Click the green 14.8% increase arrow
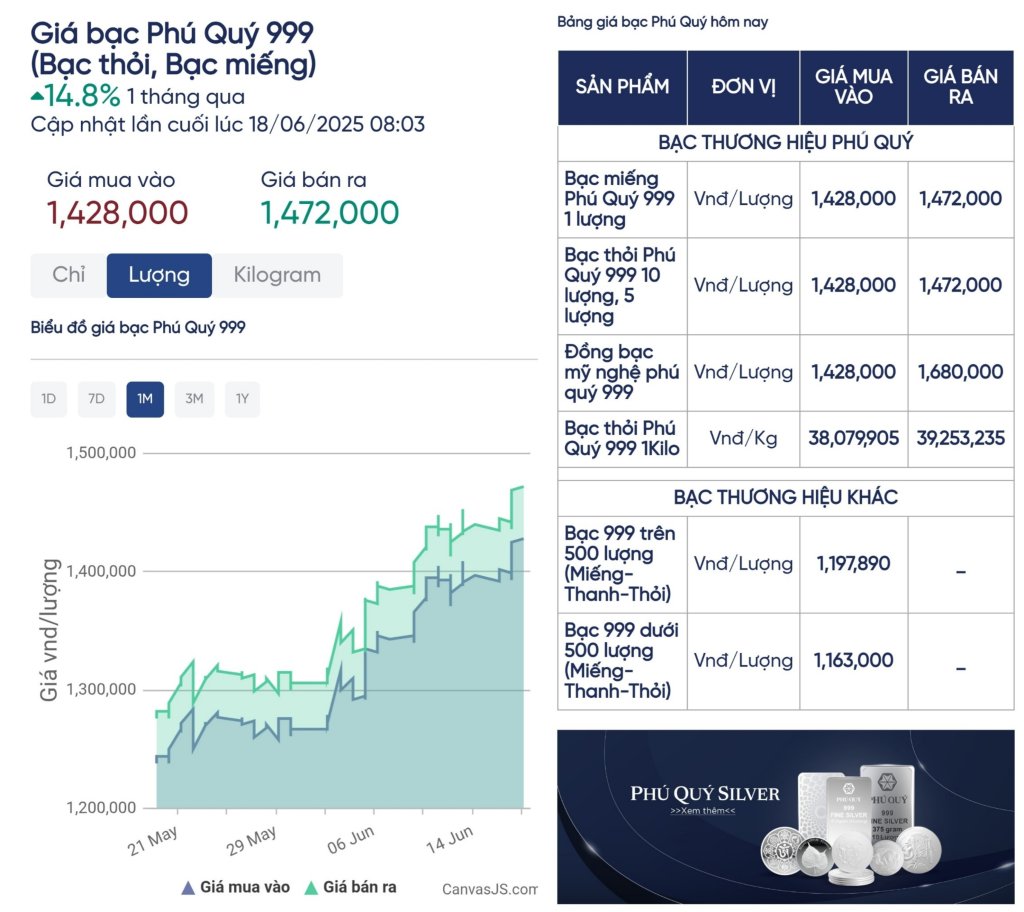 coord(37,97)
